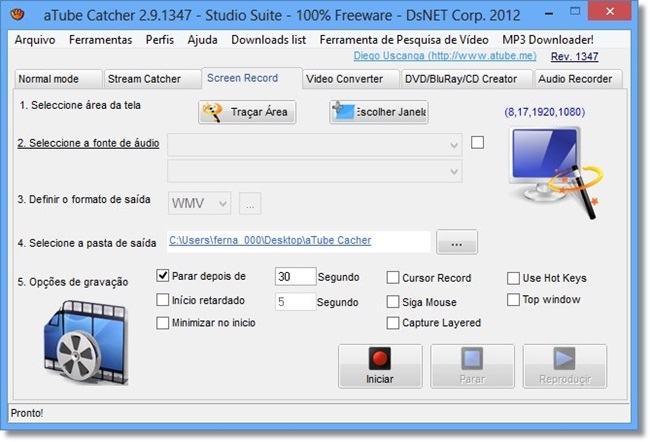The height and width of the screenshot is (442, 650).
Task: Enable the Minimizar no inicio checkbox
Action: pyautogui.click(x=162, y=323)
